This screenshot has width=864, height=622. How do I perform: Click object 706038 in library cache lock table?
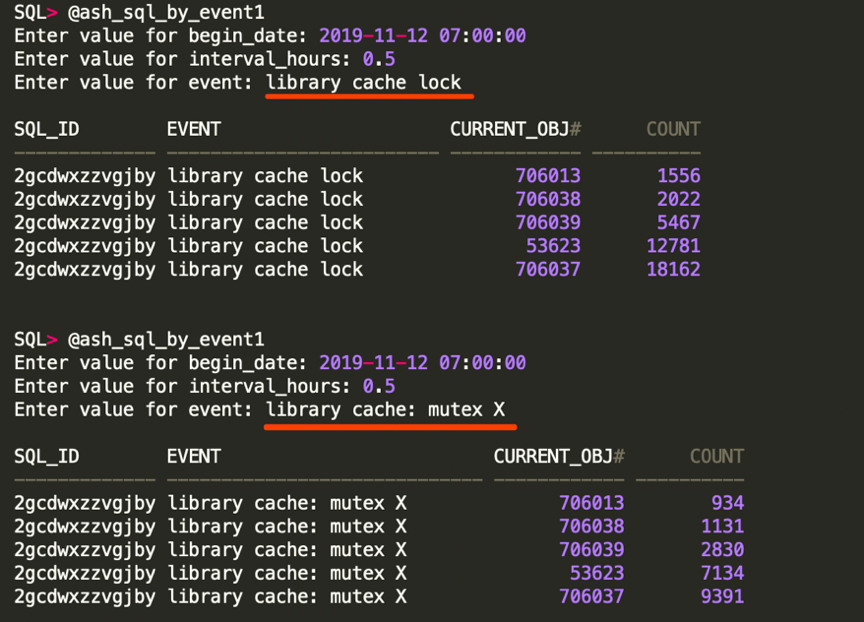coord(547,199)
